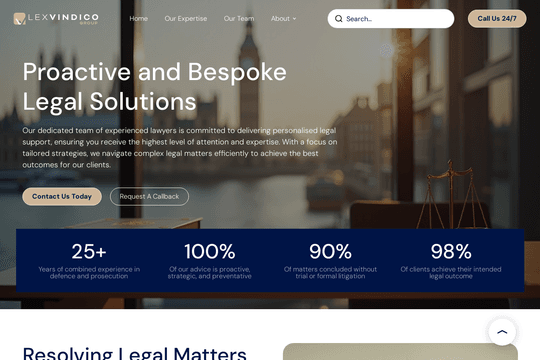Click the Request A Callback button
Screen dimensions: 540x360
[x=149, y=196]
